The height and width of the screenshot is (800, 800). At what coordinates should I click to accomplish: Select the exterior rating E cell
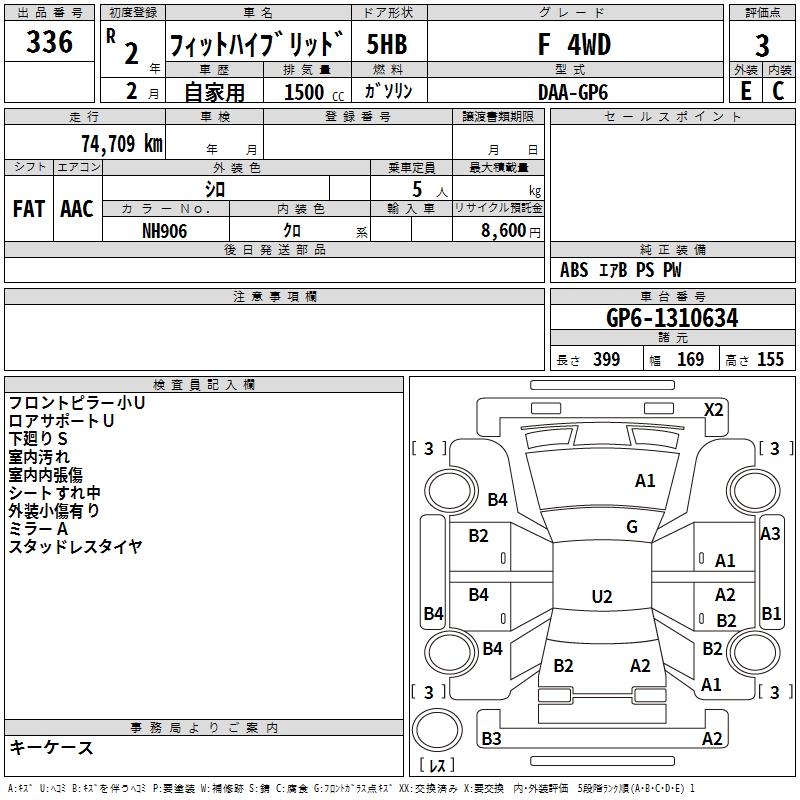[745, 91]
